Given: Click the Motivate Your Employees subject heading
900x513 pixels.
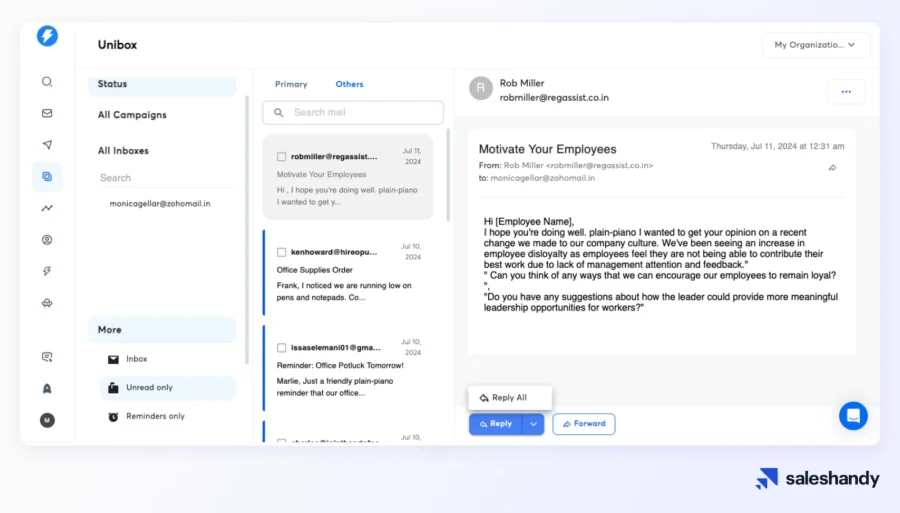Looking at the screenshot, I should tap(548, 149).
